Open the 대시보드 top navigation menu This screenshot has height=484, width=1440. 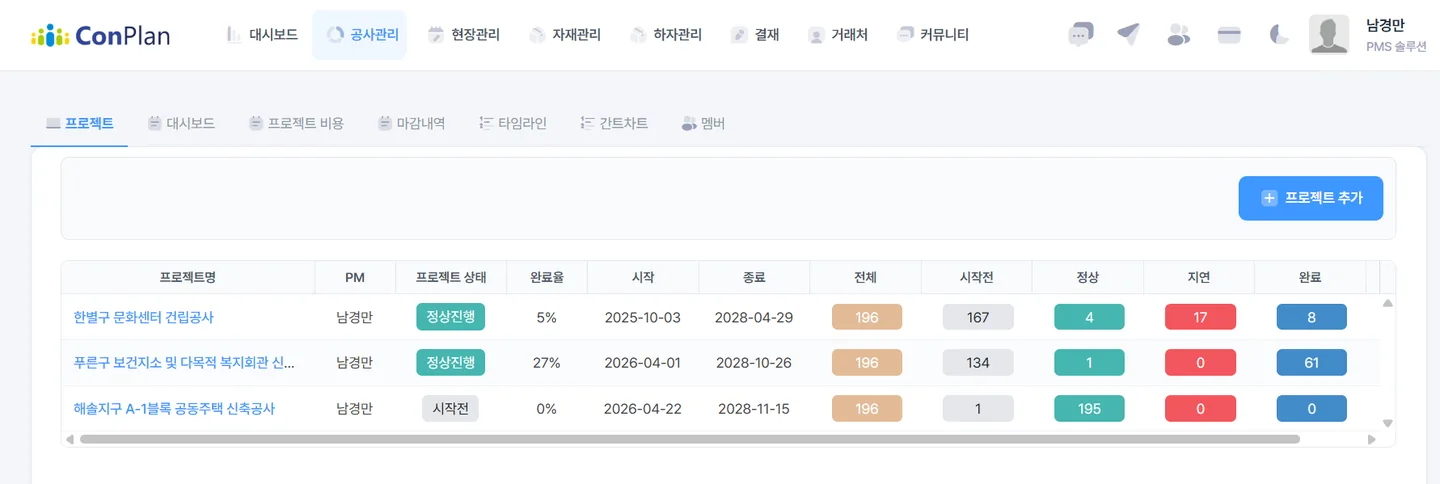(x=262, y=35)
